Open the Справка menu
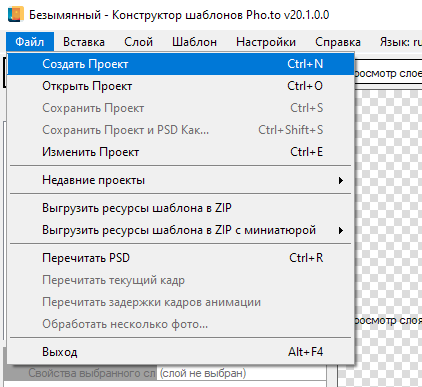The height and width of the screenshot is (387, 422). click(338, 42)
